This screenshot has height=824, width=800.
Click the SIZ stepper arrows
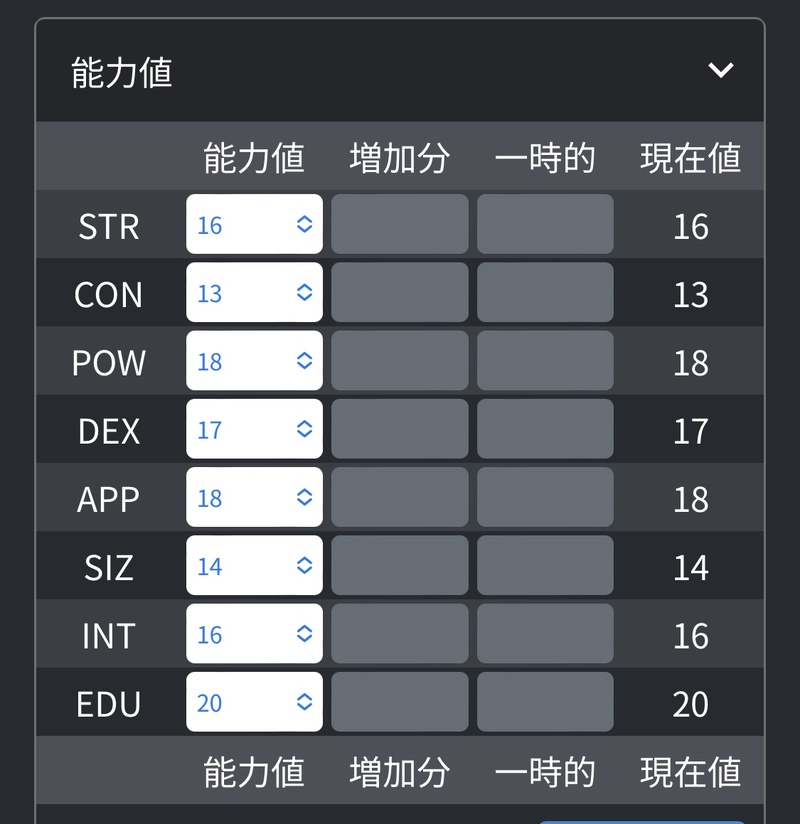coord(304,565)
